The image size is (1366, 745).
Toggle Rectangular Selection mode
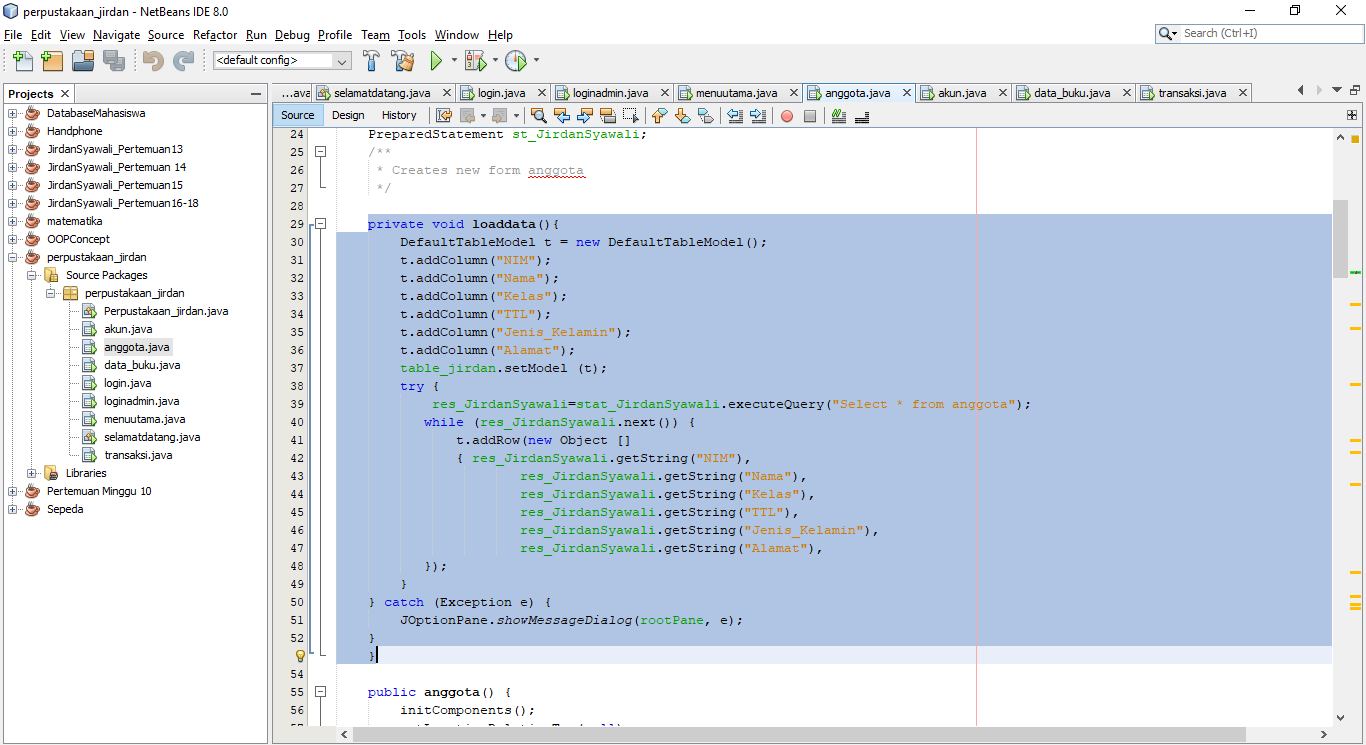pos(632,116)
